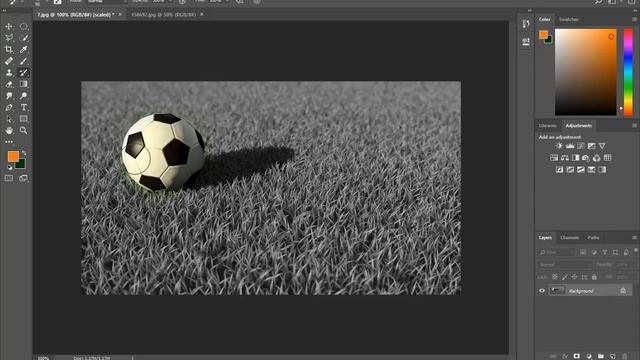Select the Quick Selection tool
640x360 pixels.
pyautogui.click(x=24, y=38)
